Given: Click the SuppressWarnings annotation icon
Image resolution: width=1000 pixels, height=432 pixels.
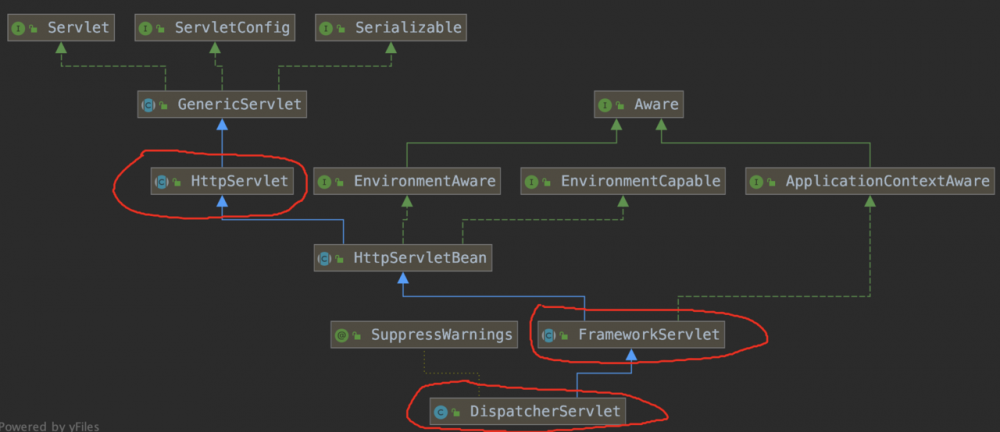Looking at the screenshot, I should point(342,334).
